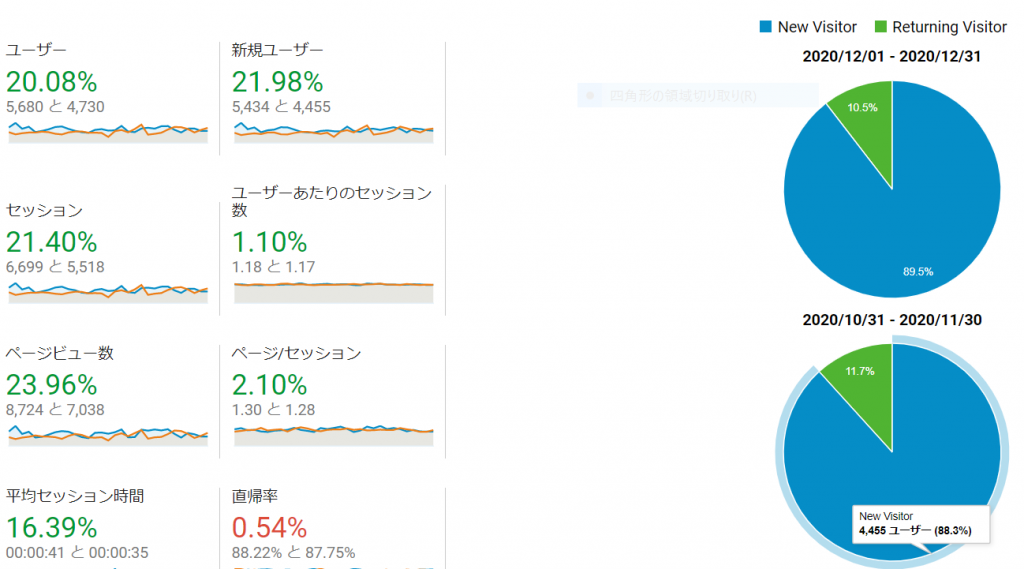Click the 平均セッション時間 16.39% metric
The height and width of the screenshot is (569, 1024).
coord(52,528)
